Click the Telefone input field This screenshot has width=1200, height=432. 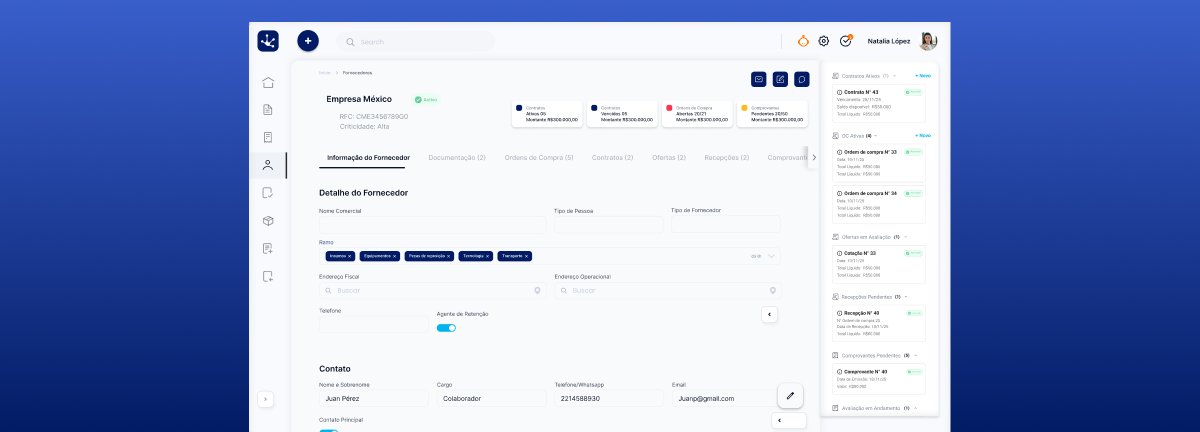[373, 324]
